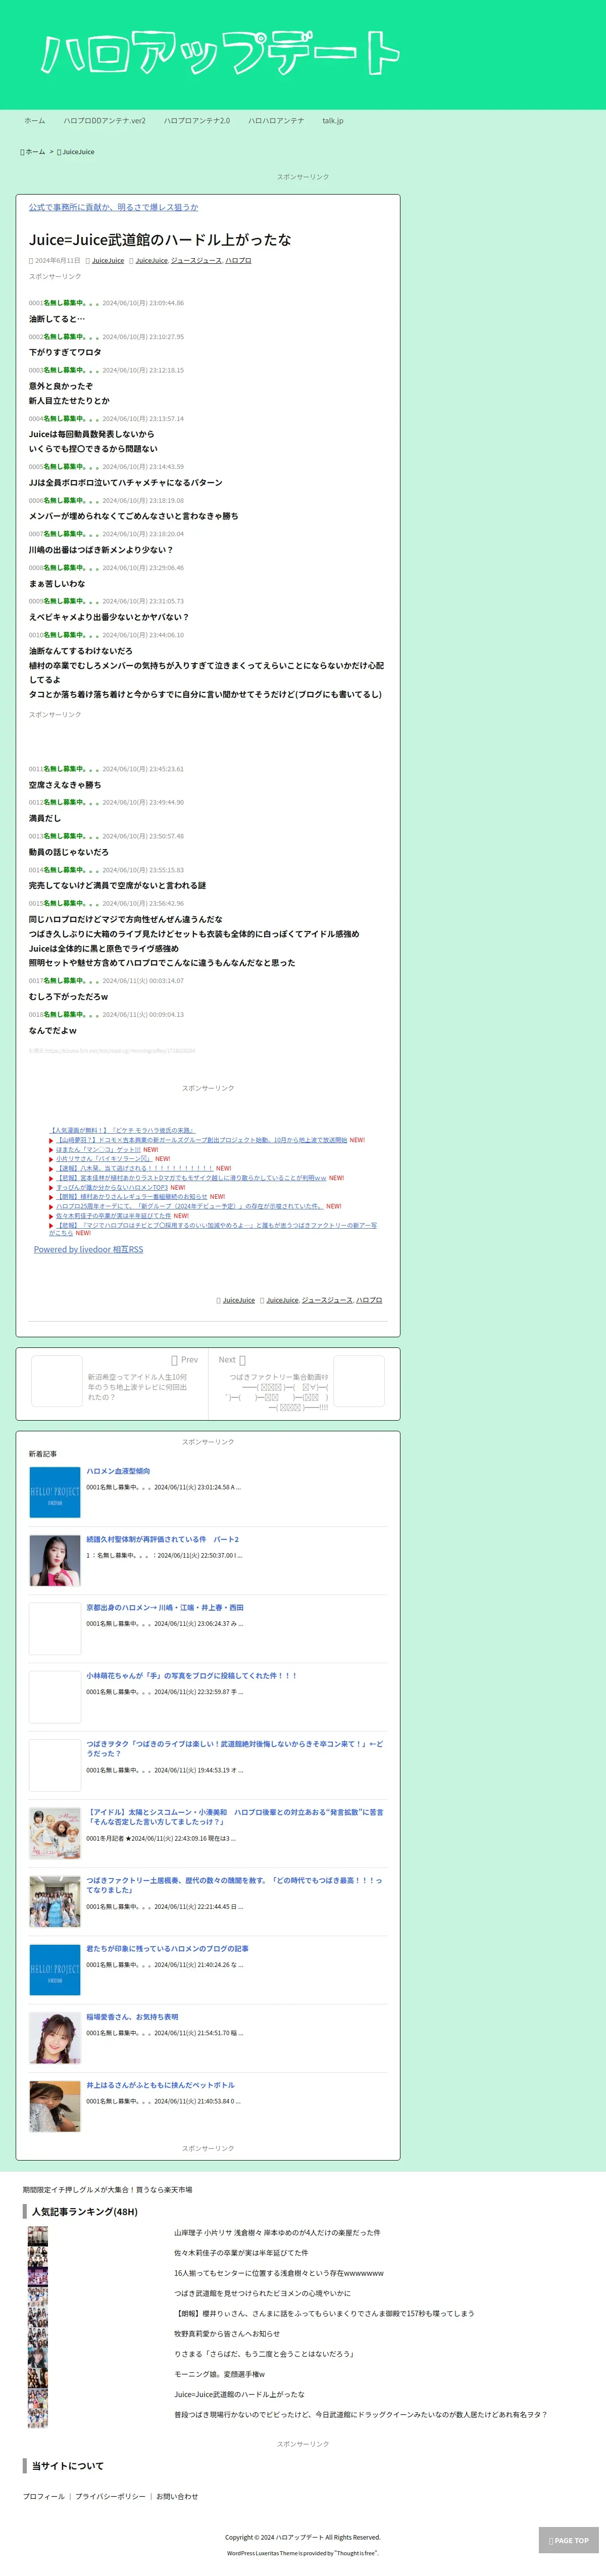Open link 公式で事務所に貢献か、明るさで推しメン狙うか
606x2576 pixels.
[x=113, y=207]
